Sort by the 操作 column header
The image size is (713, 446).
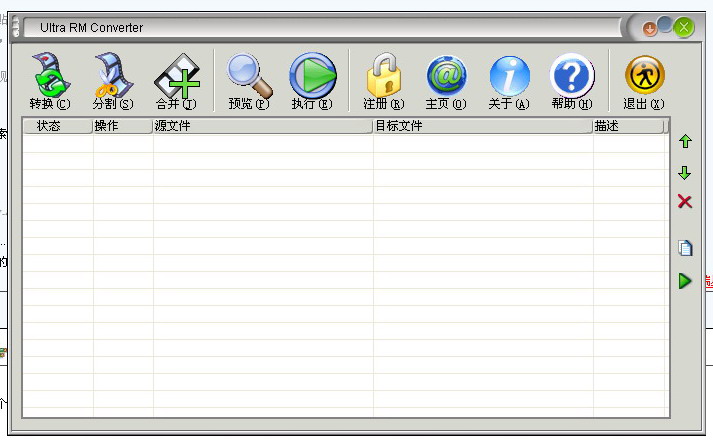(123, 126)
